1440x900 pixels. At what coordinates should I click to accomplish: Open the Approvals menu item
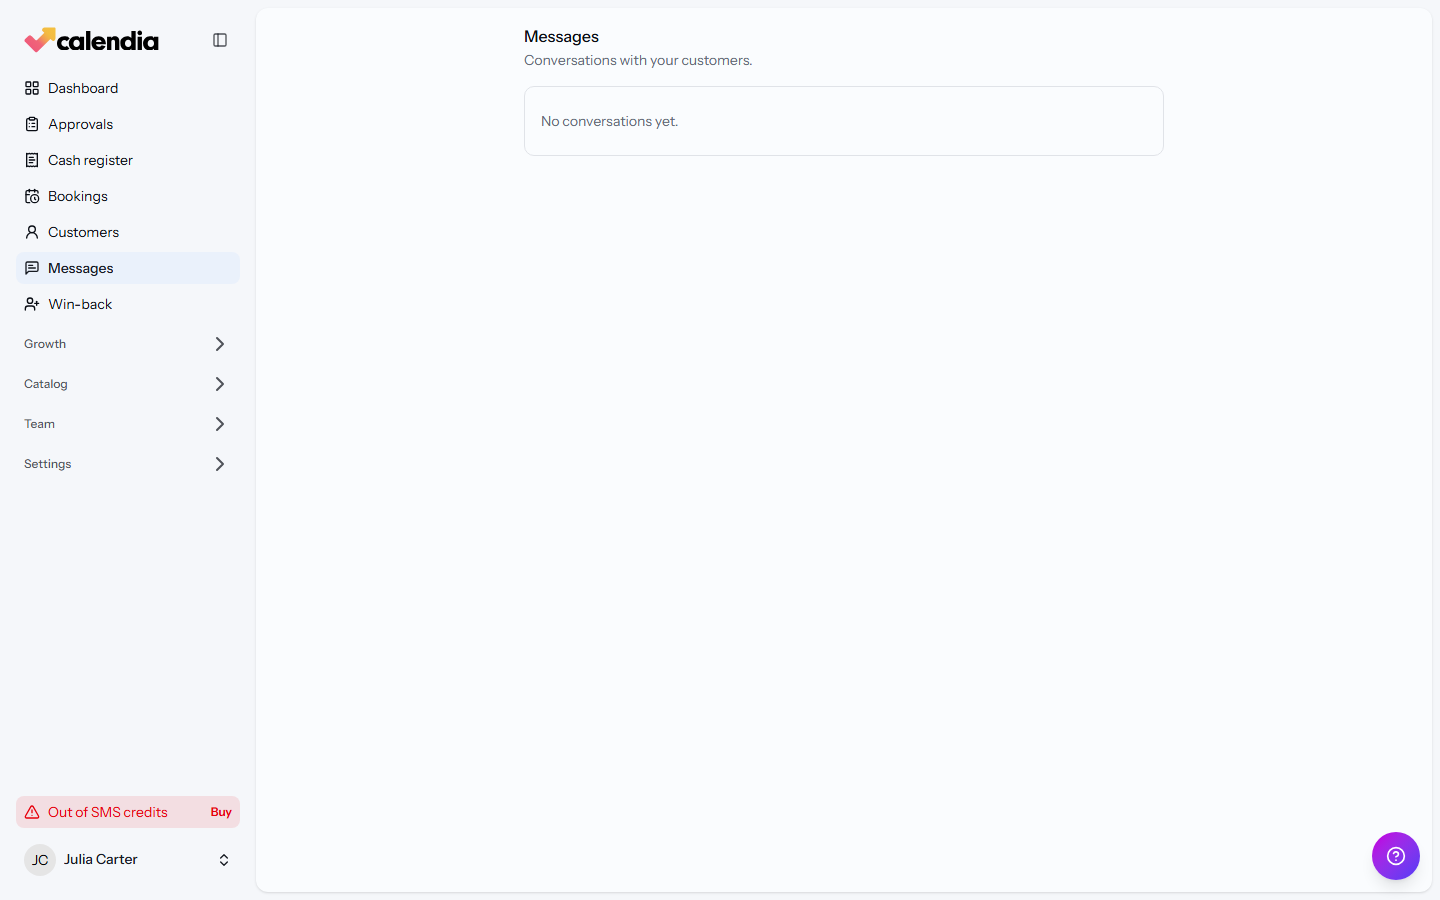[128, 124]
